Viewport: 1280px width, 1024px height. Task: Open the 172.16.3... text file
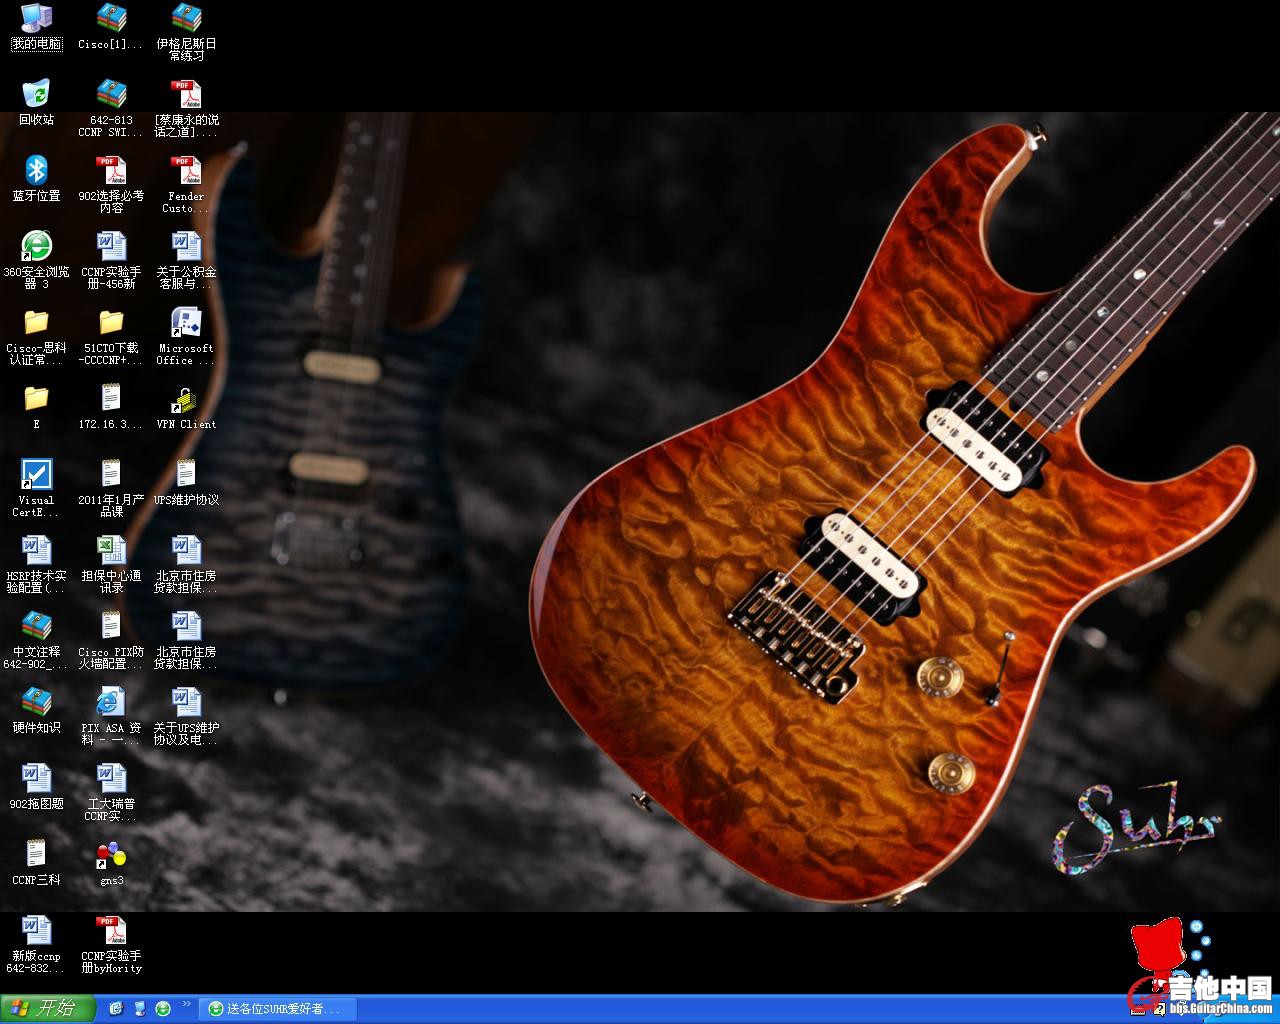[111, 406]
